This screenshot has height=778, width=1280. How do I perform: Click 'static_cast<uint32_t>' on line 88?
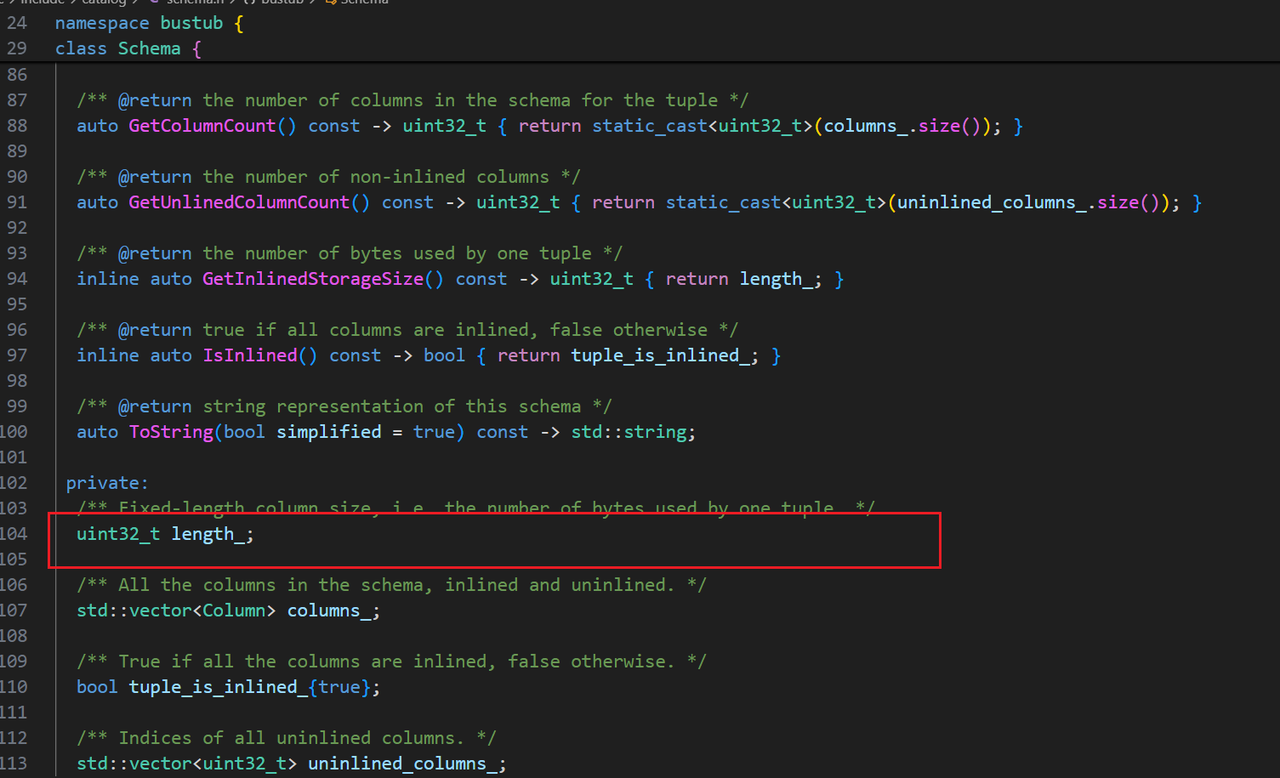click(702, 126)
